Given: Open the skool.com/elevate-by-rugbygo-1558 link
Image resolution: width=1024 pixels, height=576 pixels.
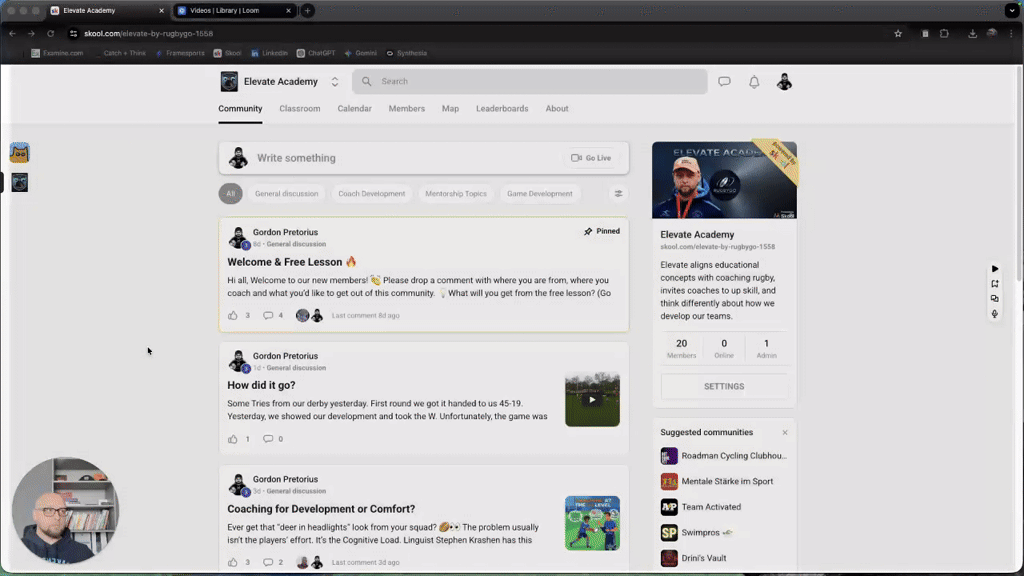Looking at the screenshot, I should pos(717,247).
